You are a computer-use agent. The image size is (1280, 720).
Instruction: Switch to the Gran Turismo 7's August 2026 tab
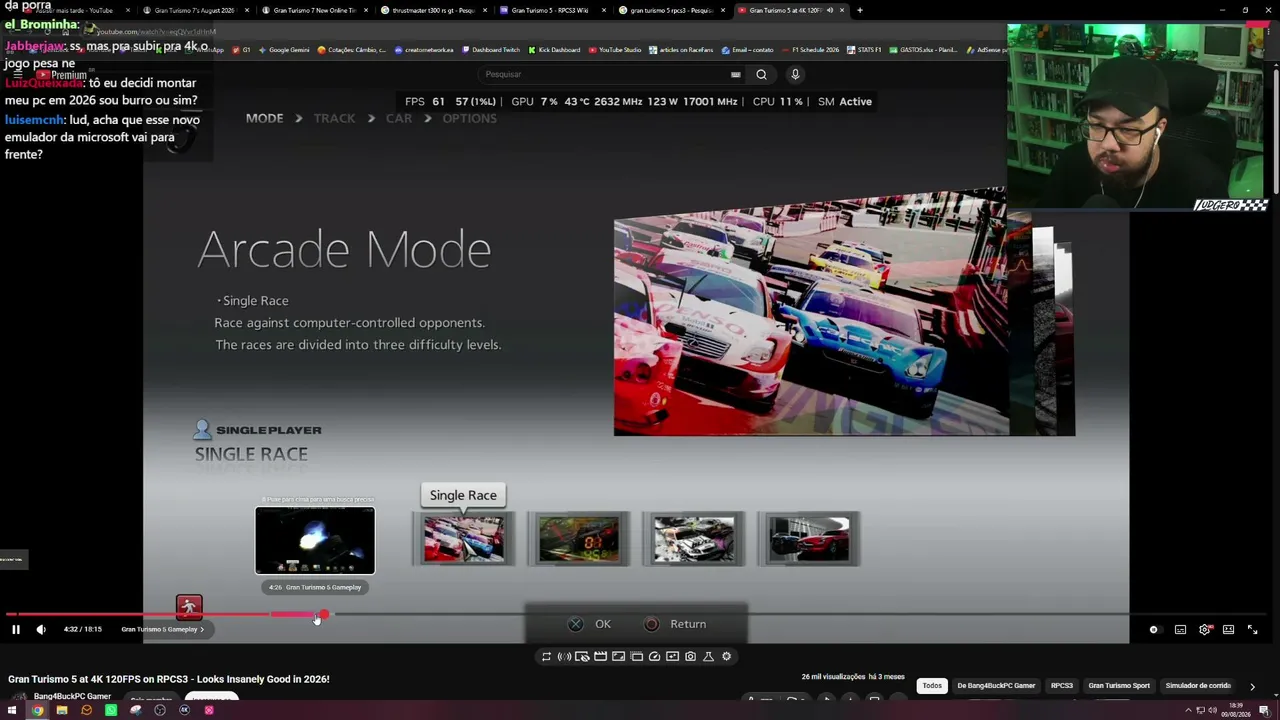[194, 10]
